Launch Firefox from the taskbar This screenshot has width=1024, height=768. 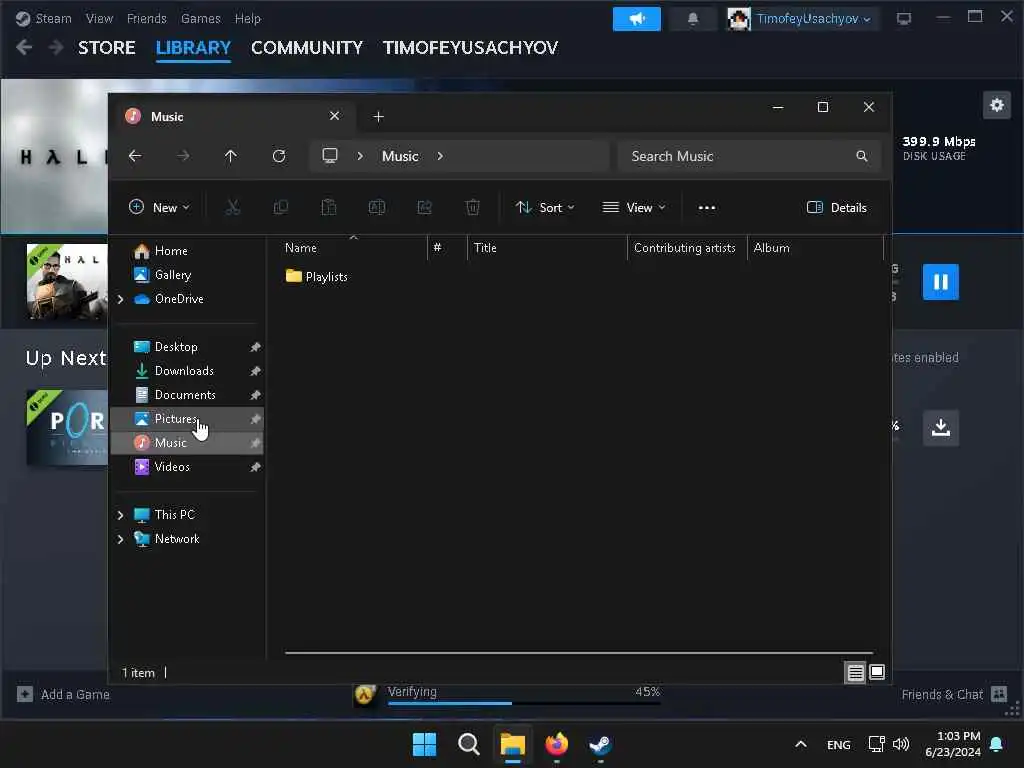pyautogui.click(x=556, y=744)
